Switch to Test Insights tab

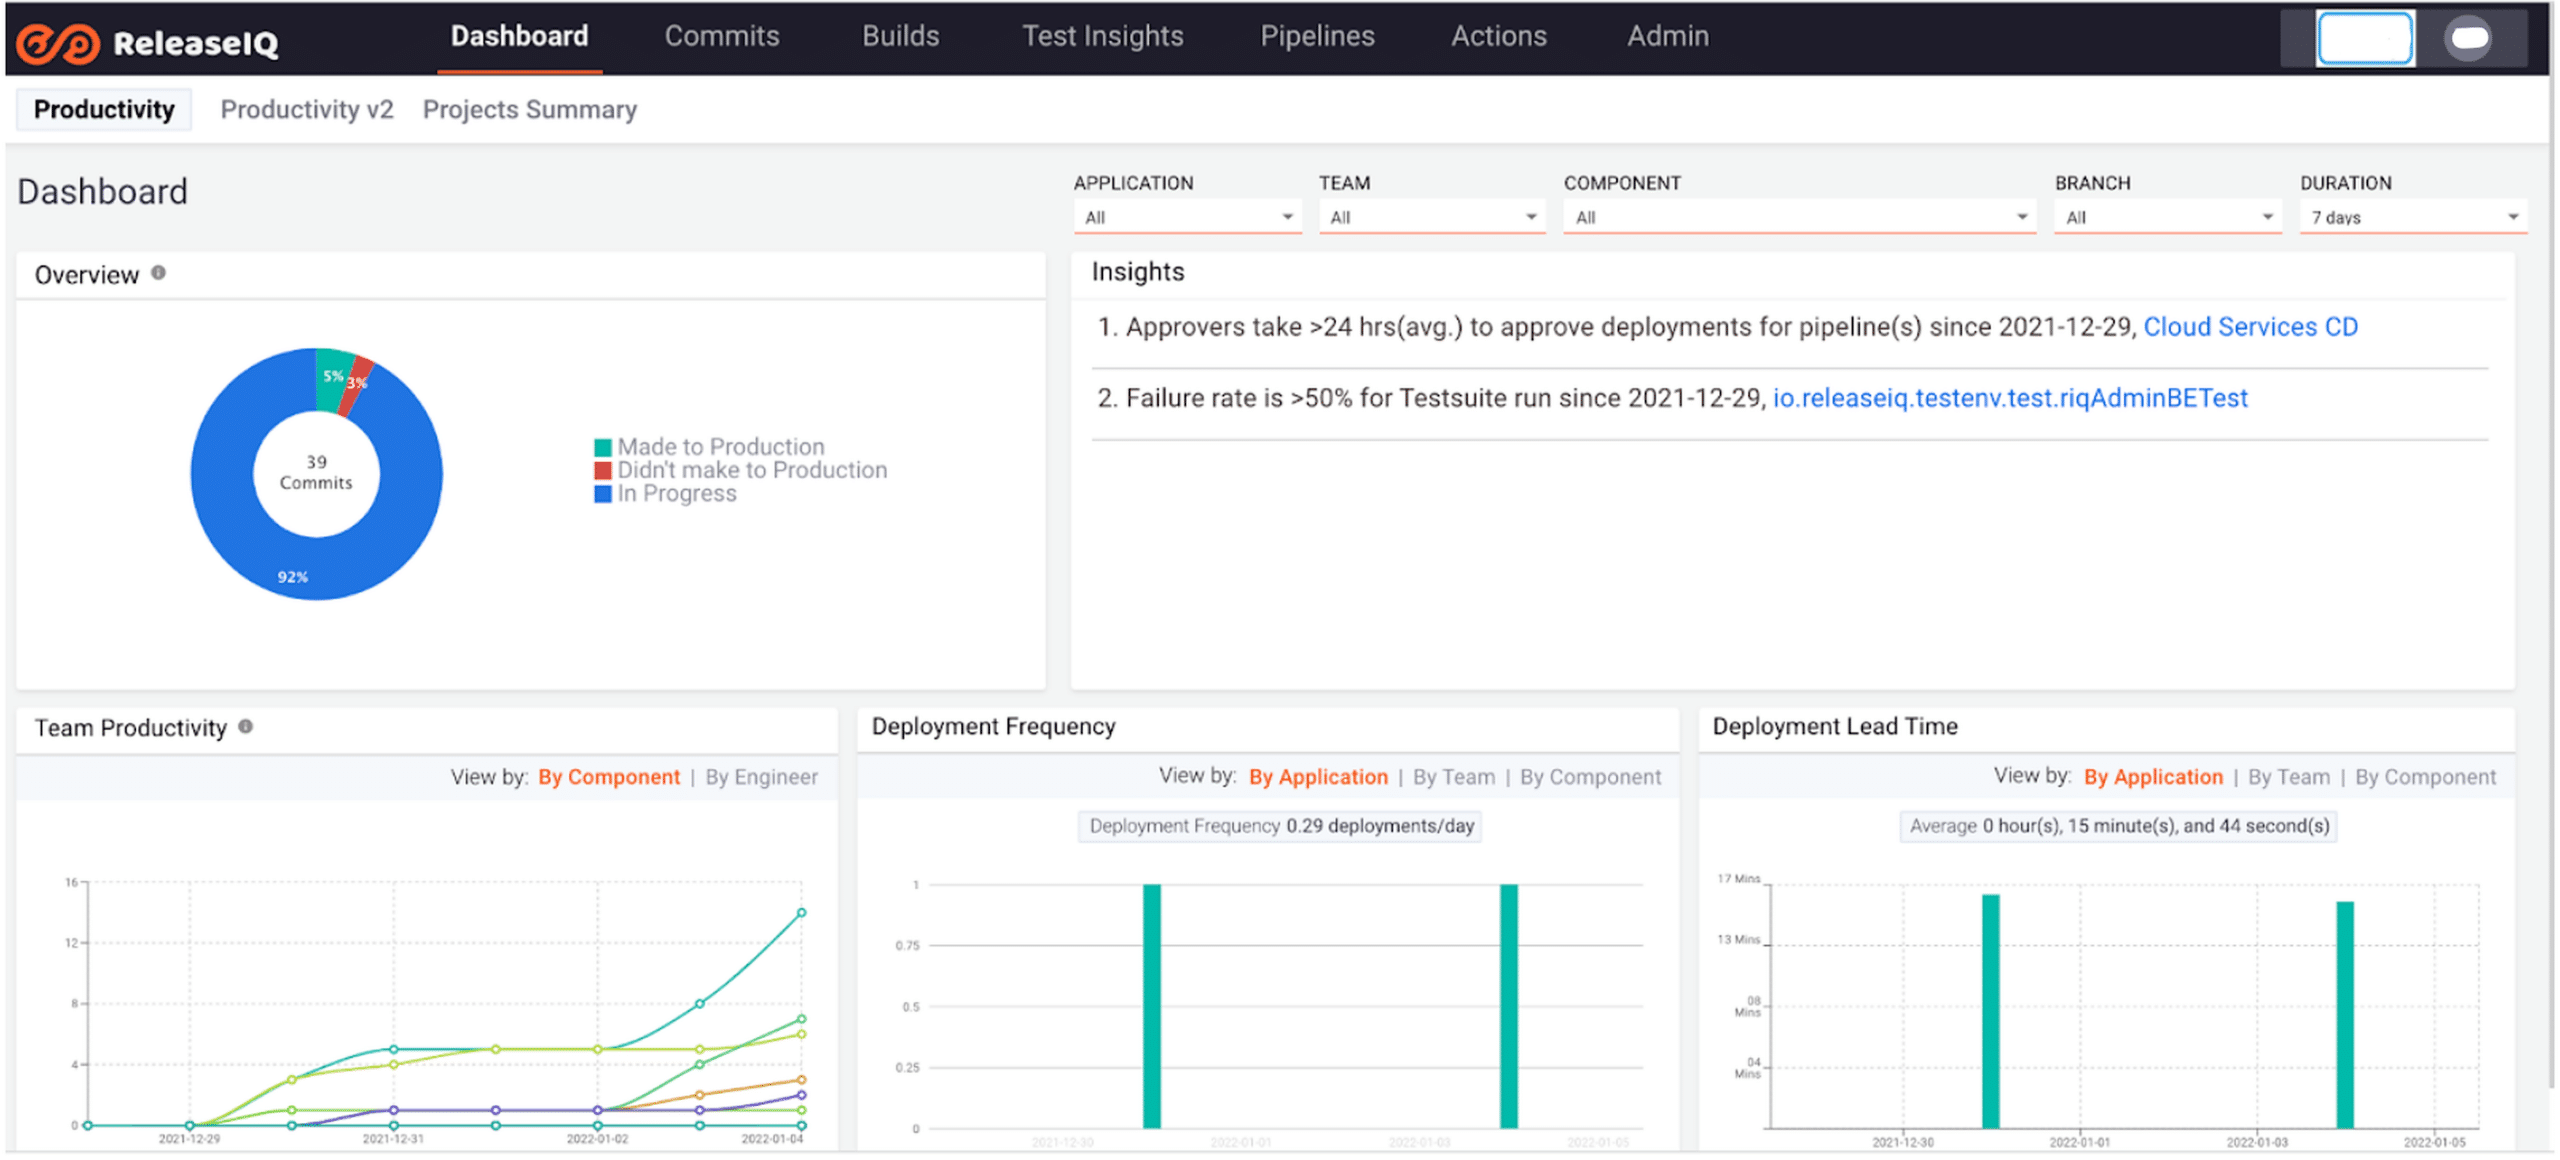1102,36
